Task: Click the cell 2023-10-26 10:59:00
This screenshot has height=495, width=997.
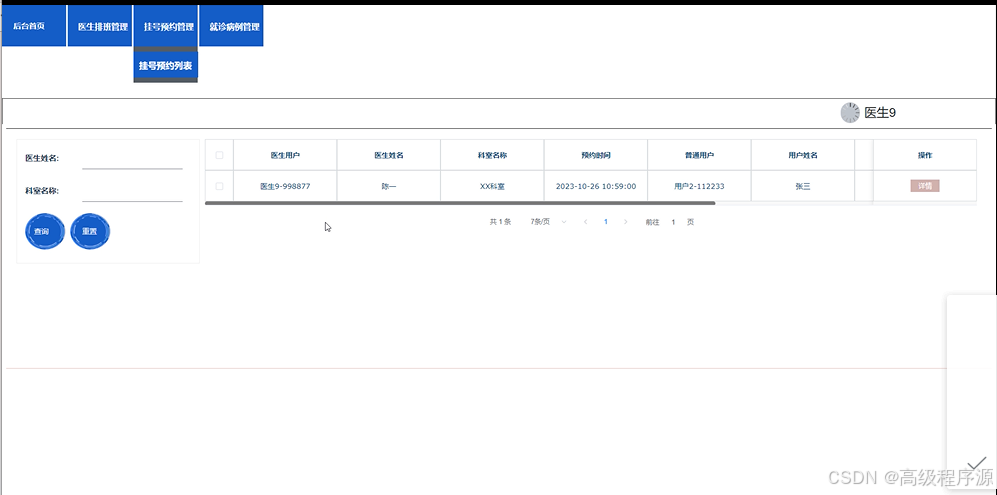Action: (x=596, y=186)
